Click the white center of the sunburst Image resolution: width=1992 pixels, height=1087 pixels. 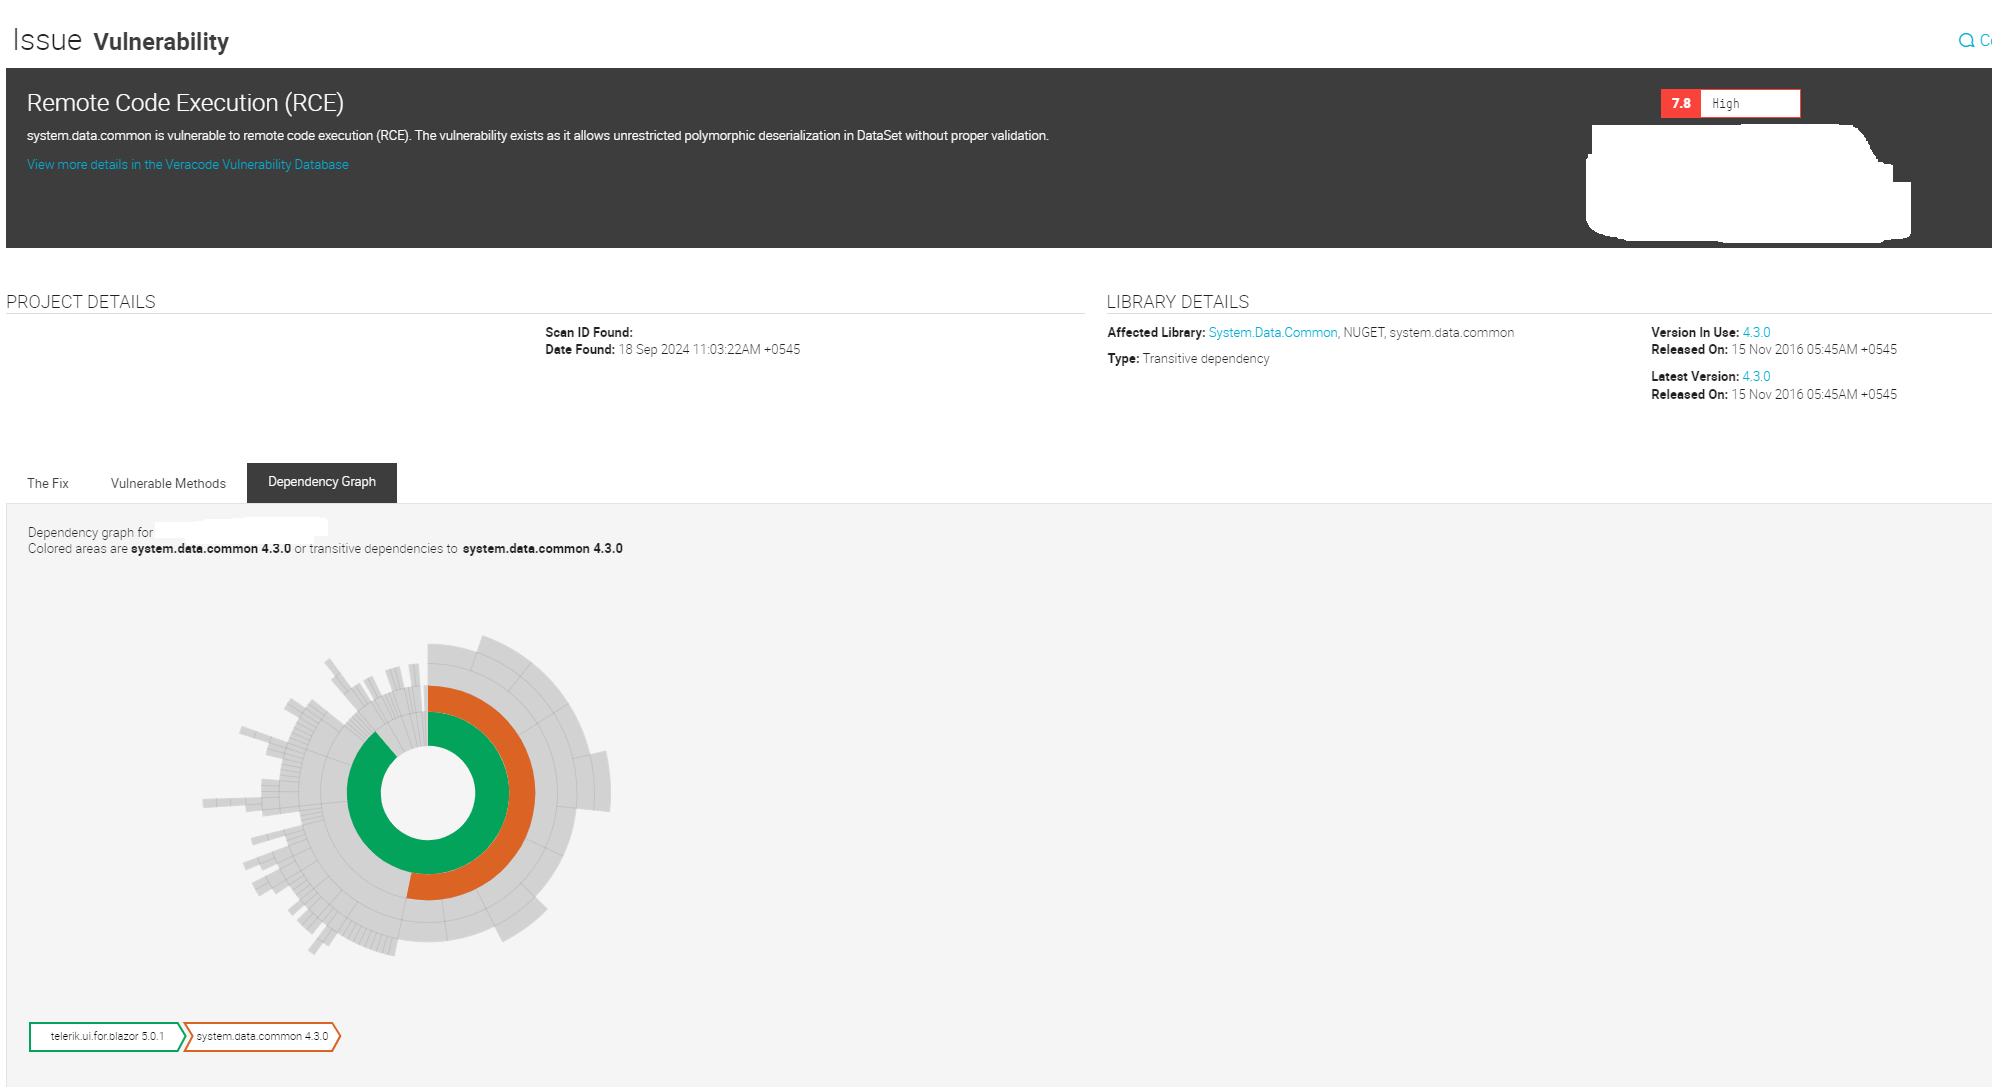428,793
